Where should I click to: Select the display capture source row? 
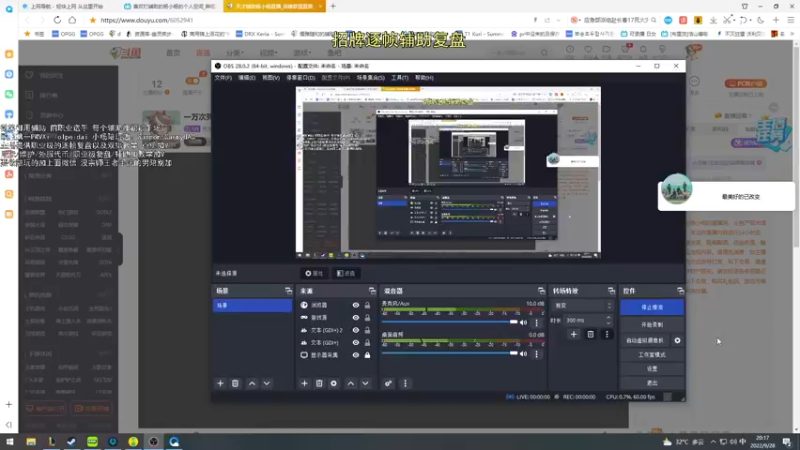(x=336, y=355)
